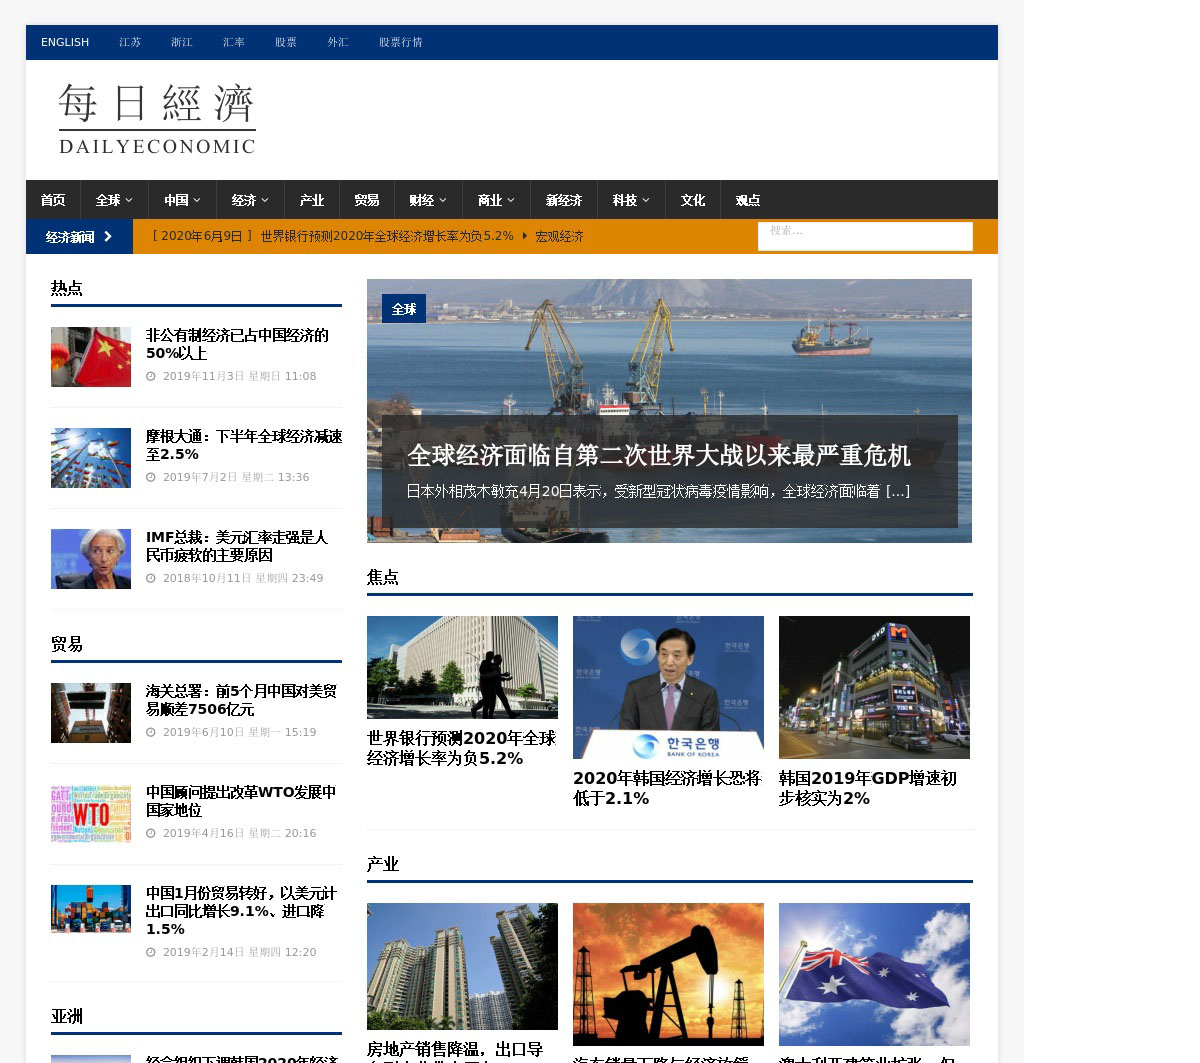This screenshot has height=1063, width=1200.
Task: Open the WTO word cloud thumbnail
Action: (91, 813)
